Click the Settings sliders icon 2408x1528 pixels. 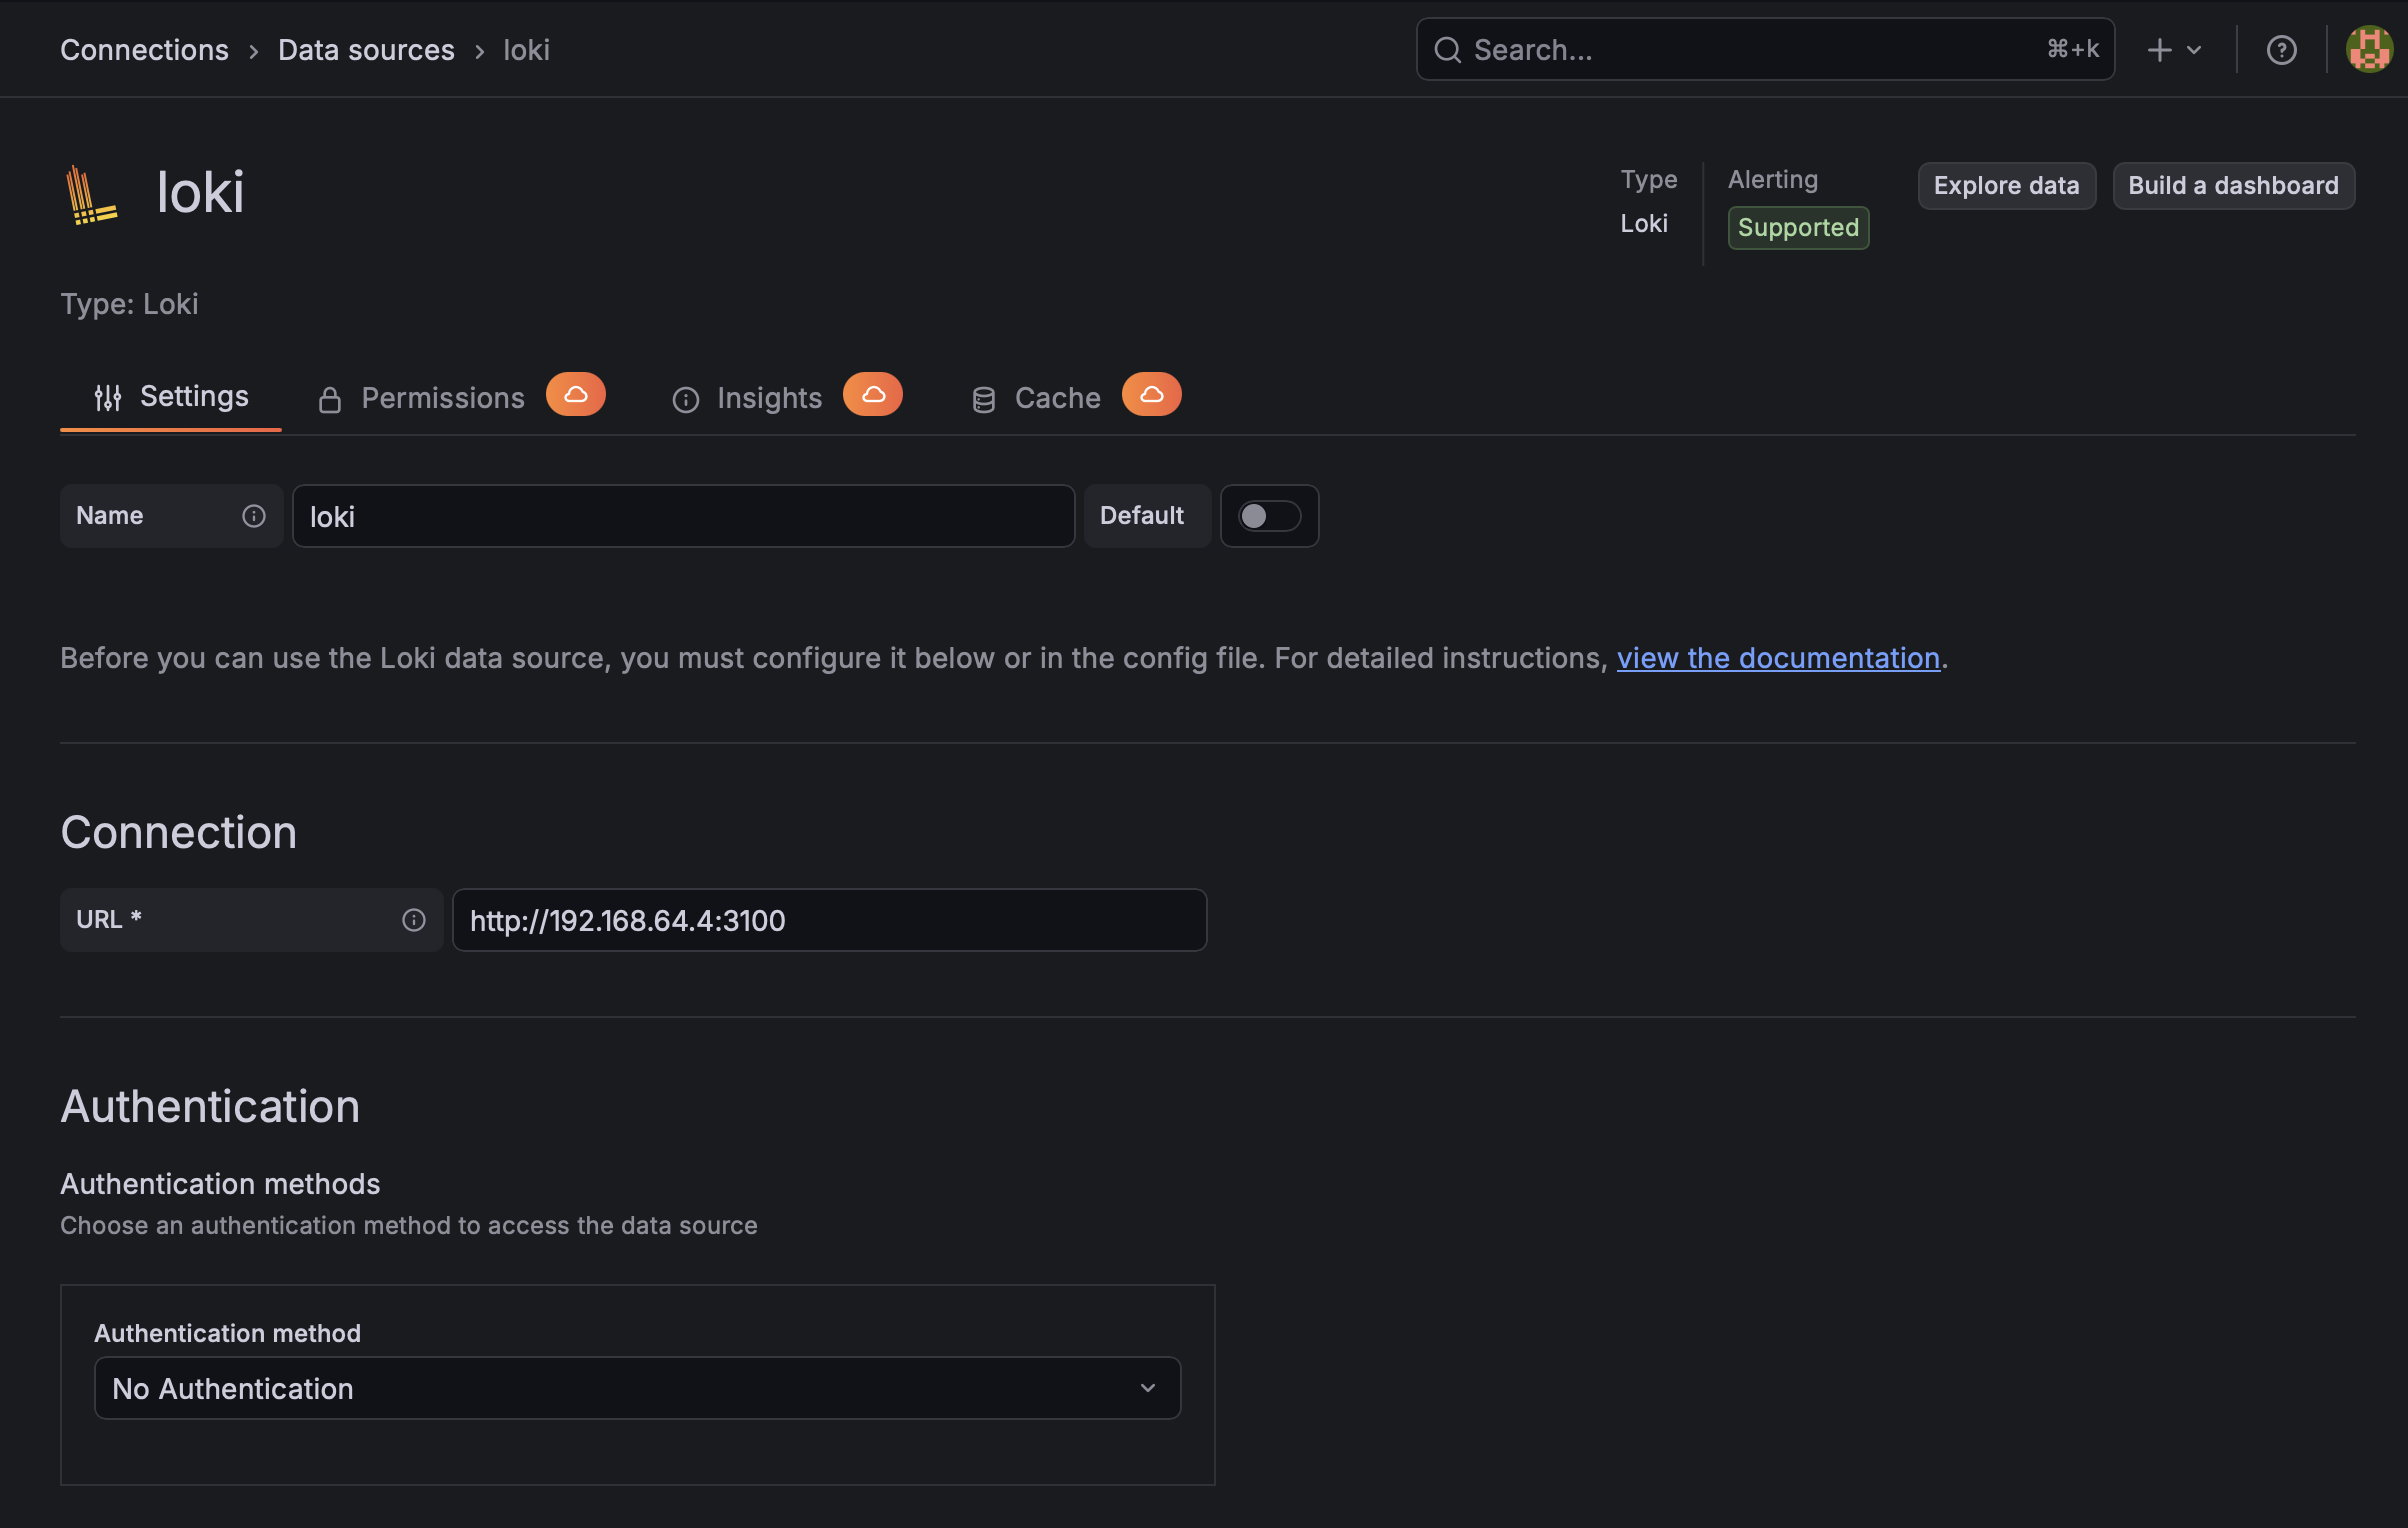[x=108, y=398]
